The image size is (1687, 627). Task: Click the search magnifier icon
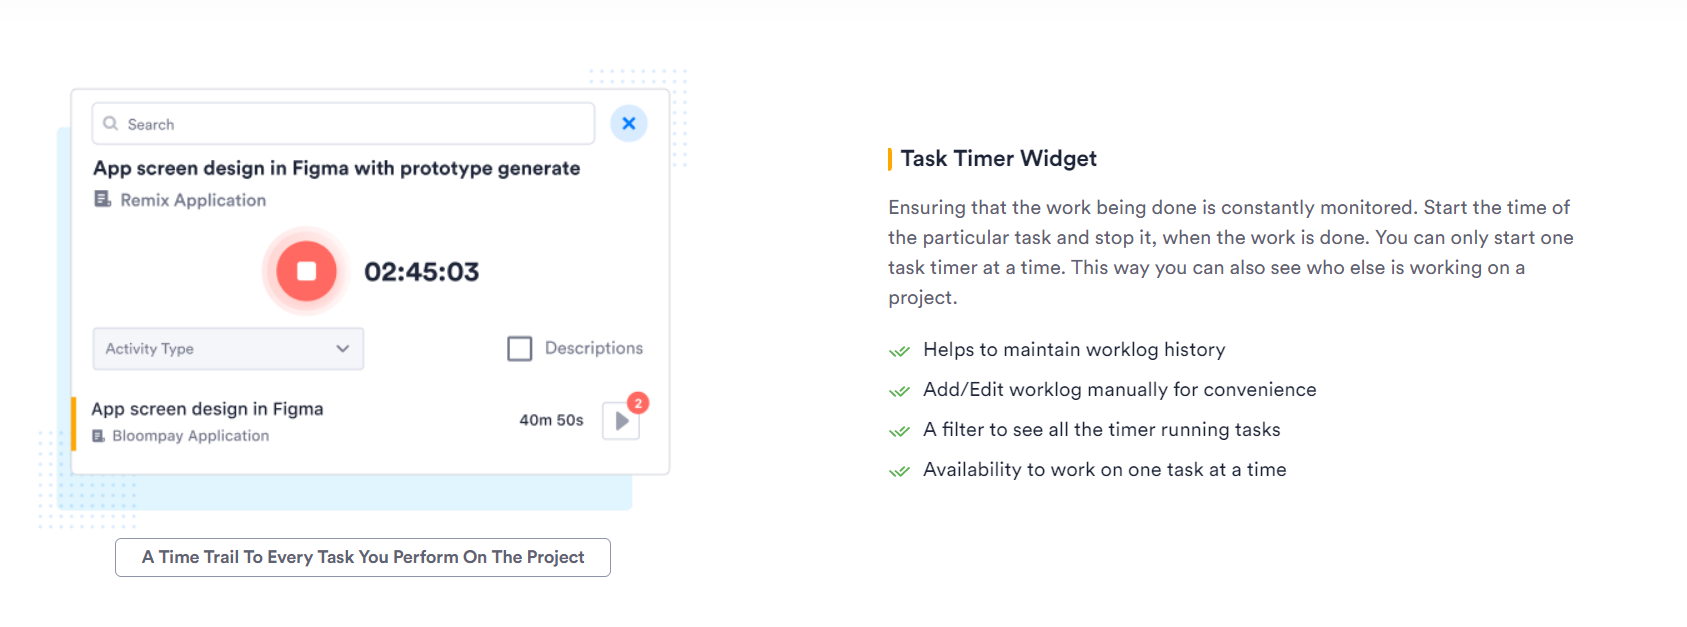click(111, 124)
